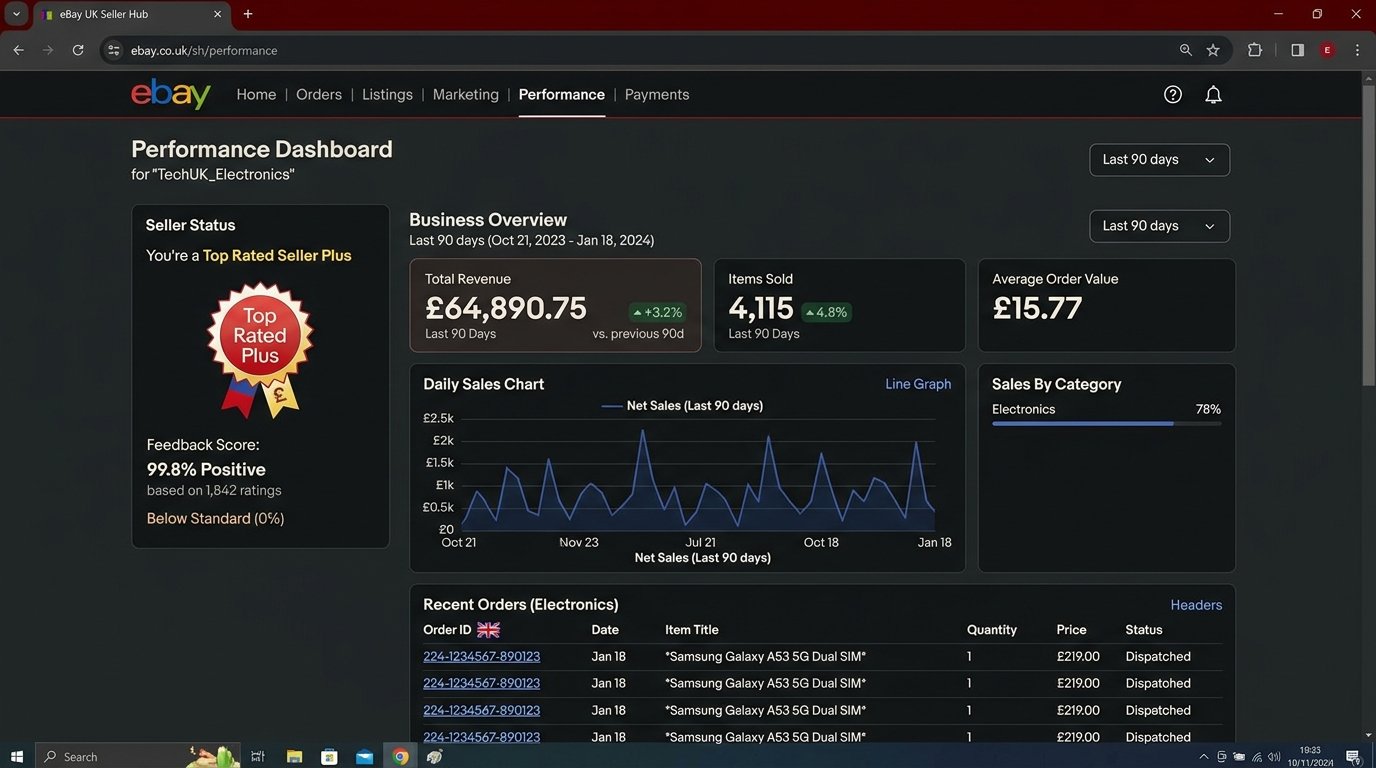Click the Headers link in Recent Orders

(x=1196, y=605)
